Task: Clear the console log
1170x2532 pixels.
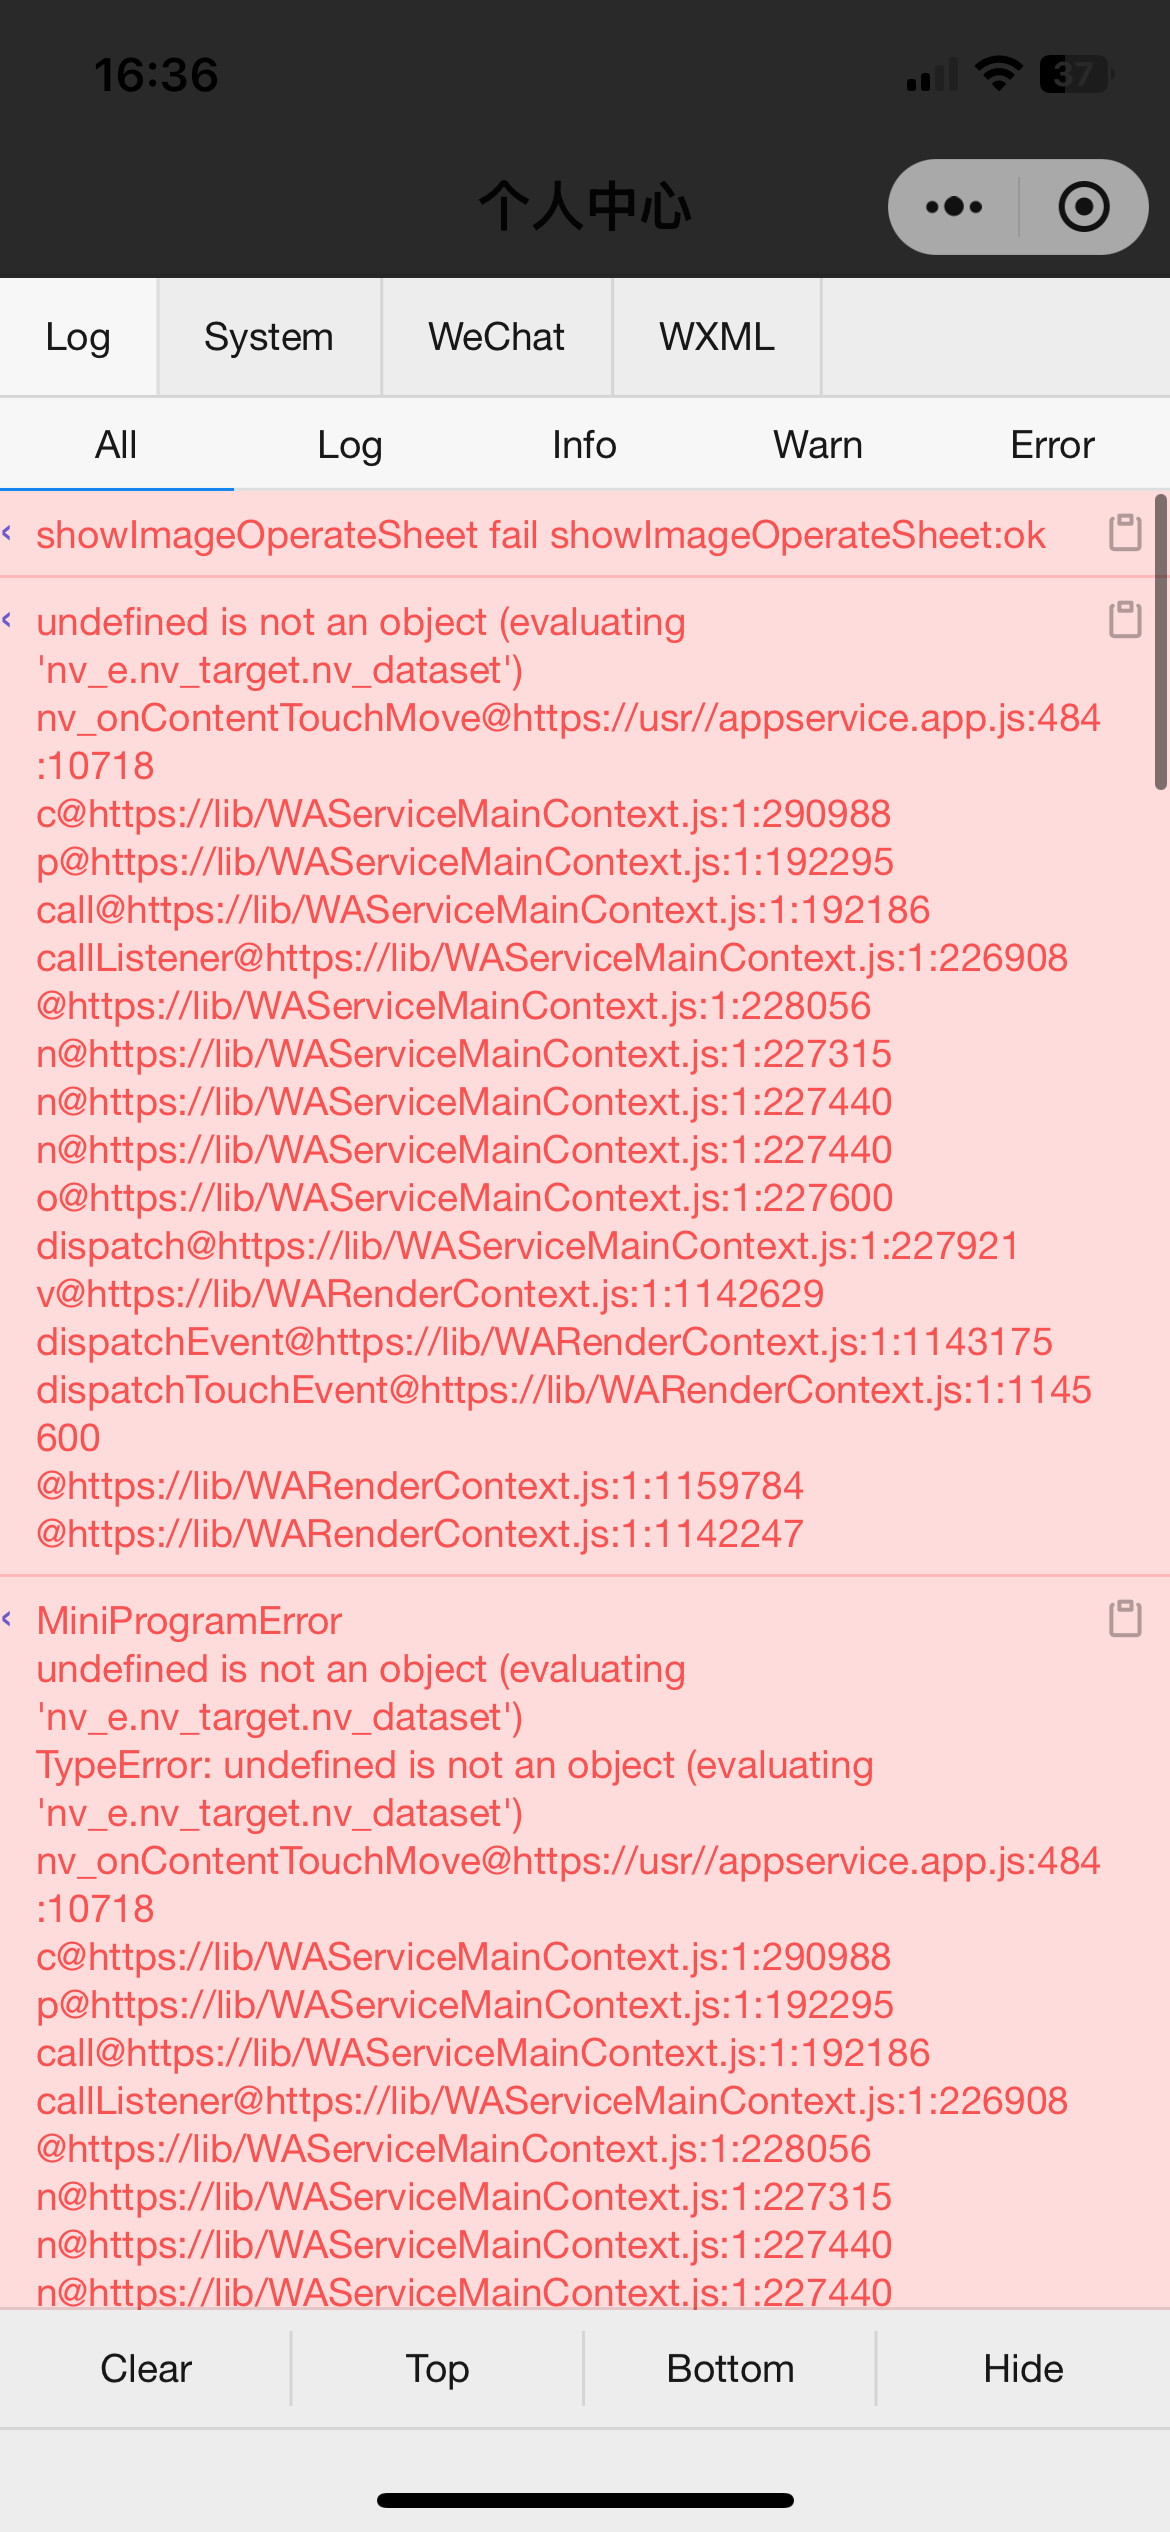Action: (146, 2369)
